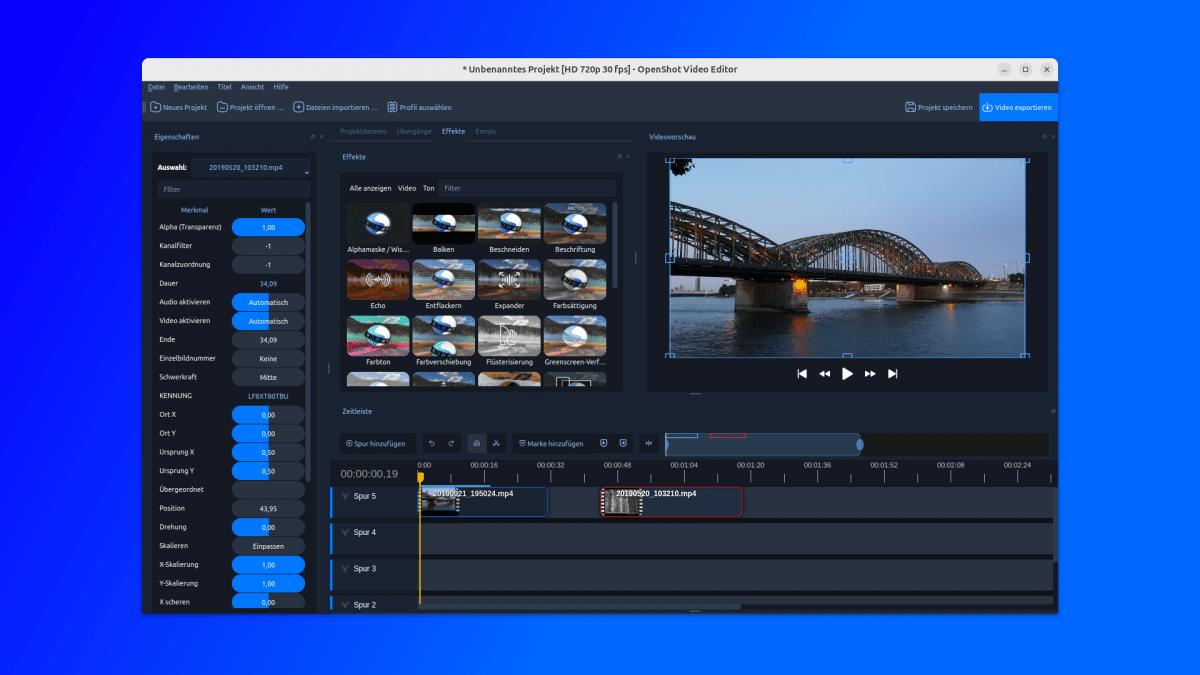Center timeline on playhead icon
The image size is (1200, 675).
[x=649, y=443]
